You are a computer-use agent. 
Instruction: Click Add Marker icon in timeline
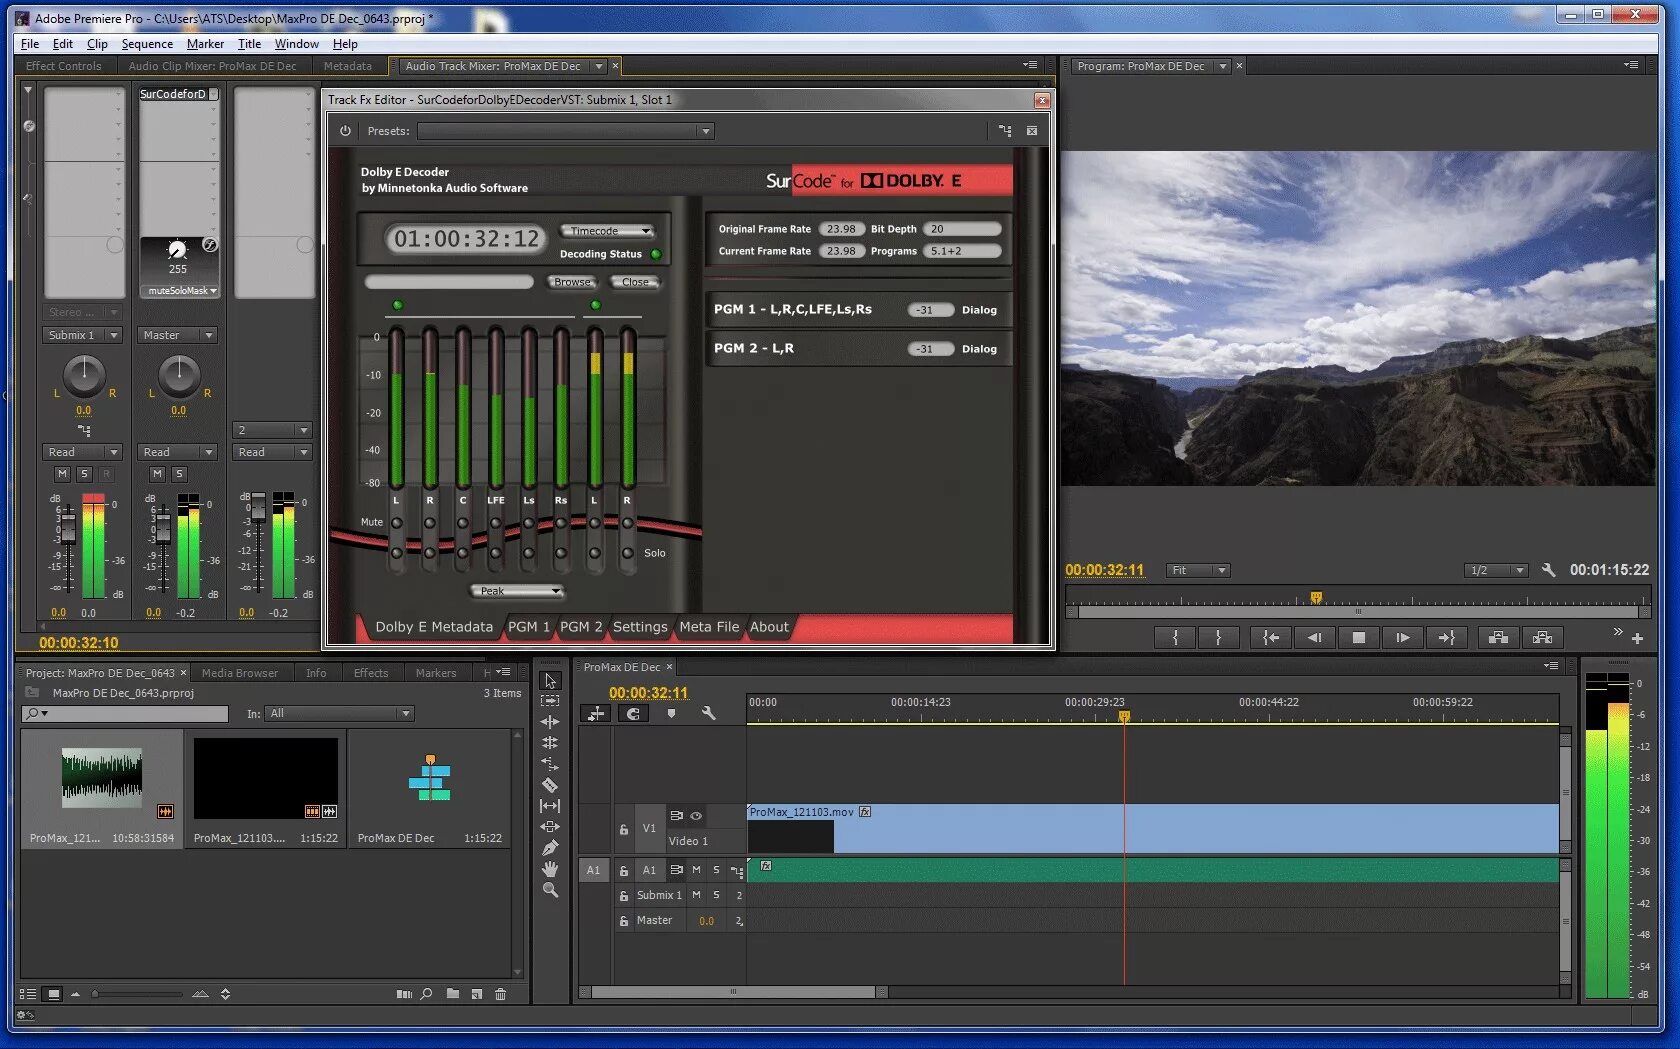click(671, 713)
